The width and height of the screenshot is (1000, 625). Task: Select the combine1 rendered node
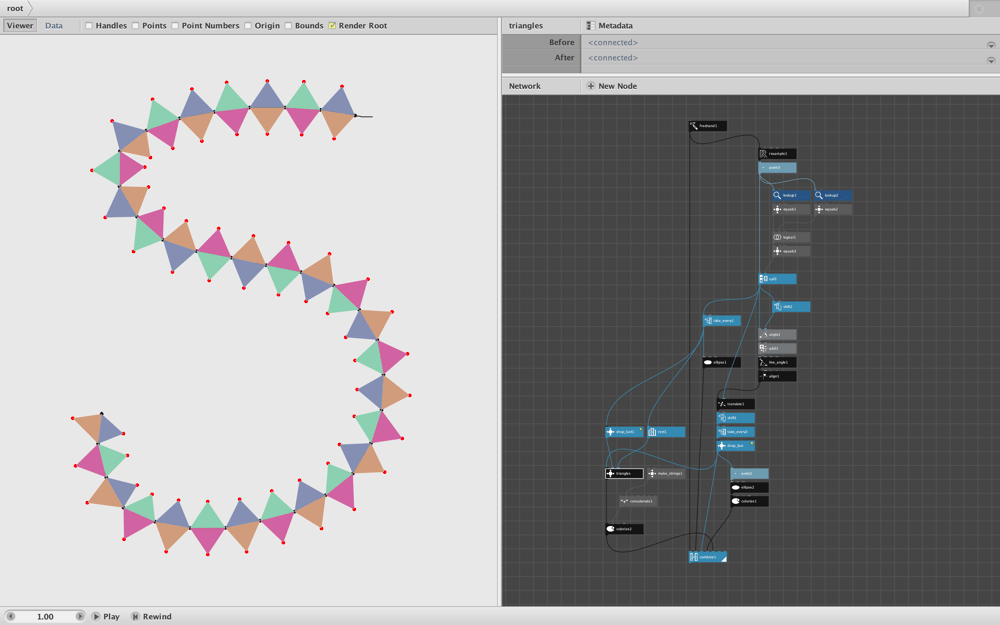pos(708,557)
